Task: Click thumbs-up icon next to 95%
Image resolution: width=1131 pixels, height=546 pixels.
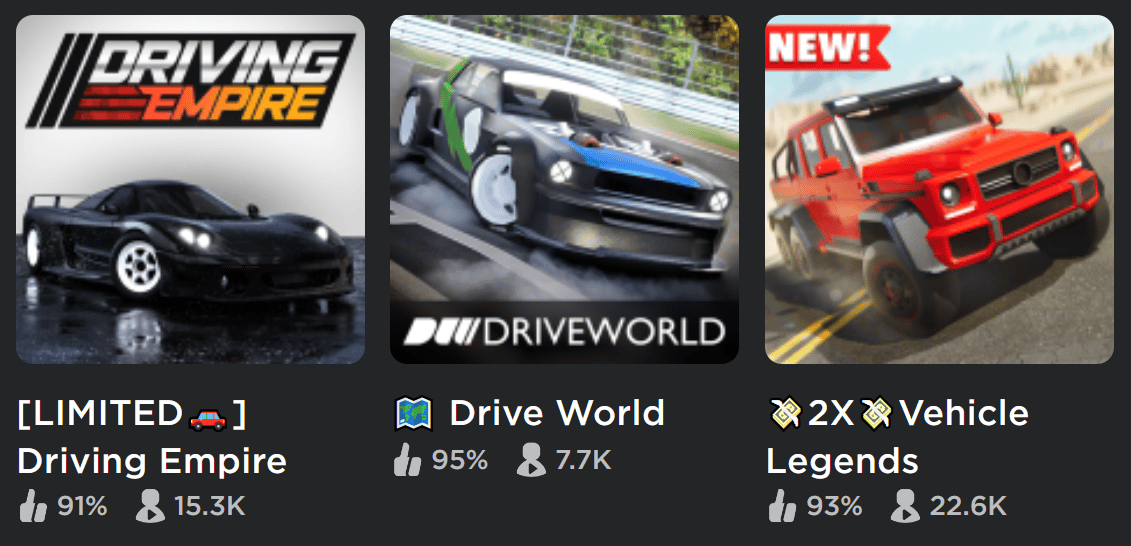Action: [x=408, y=460]
